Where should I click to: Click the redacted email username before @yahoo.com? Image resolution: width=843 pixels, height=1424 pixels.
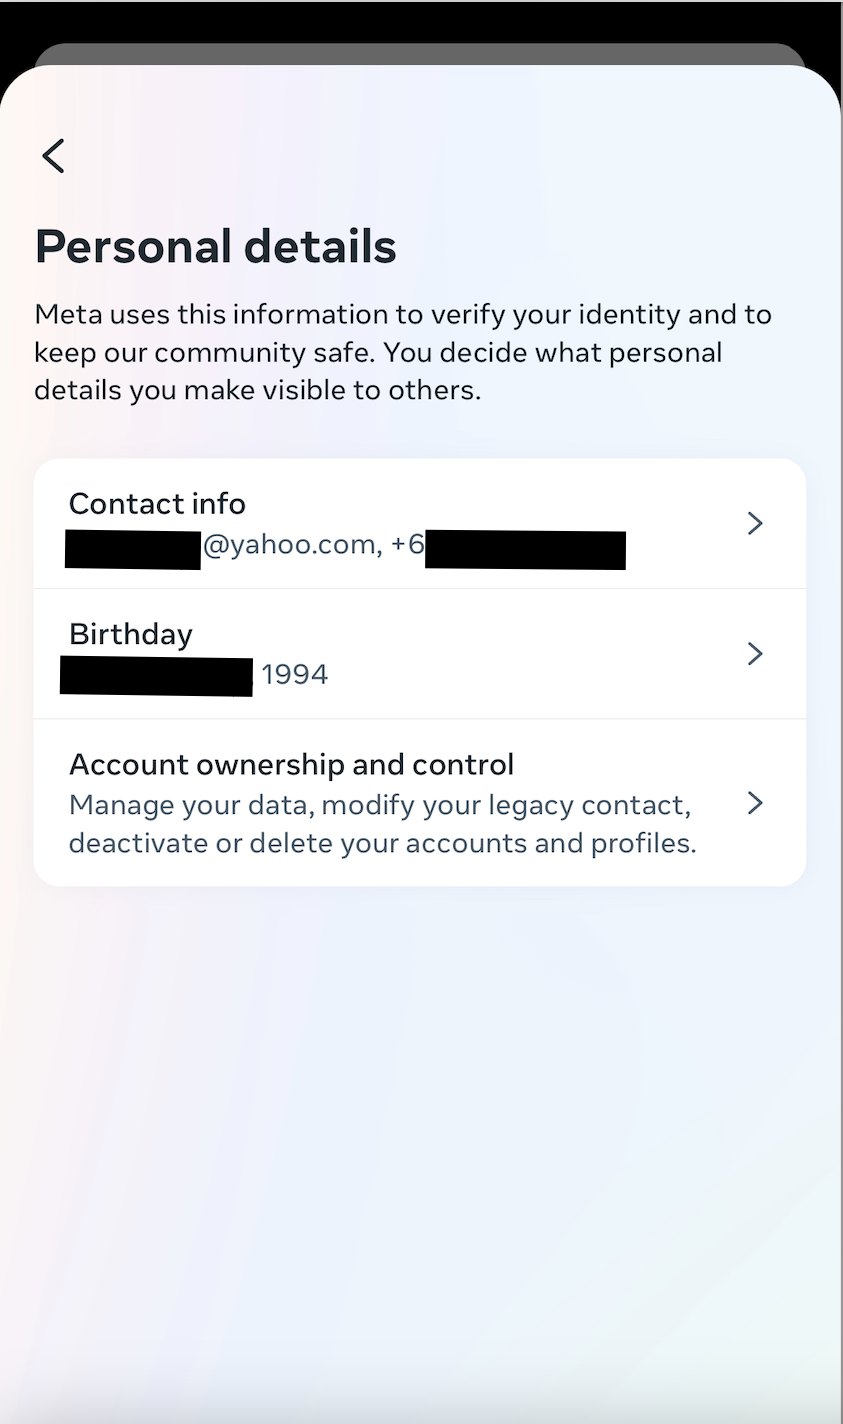point(132,551)
